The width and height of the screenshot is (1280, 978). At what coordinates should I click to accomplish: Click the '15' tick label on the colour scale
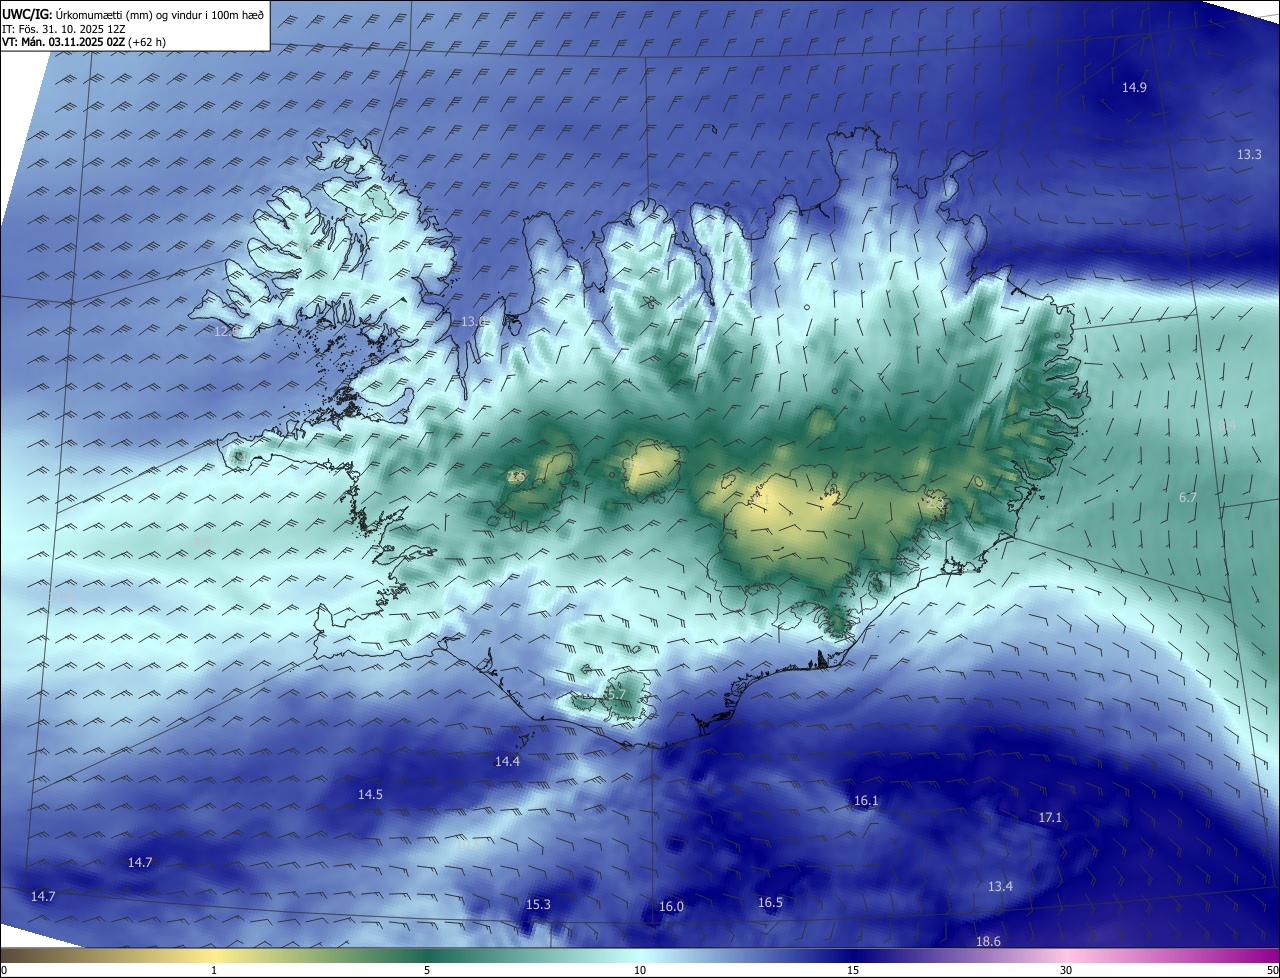click(853, 970)
